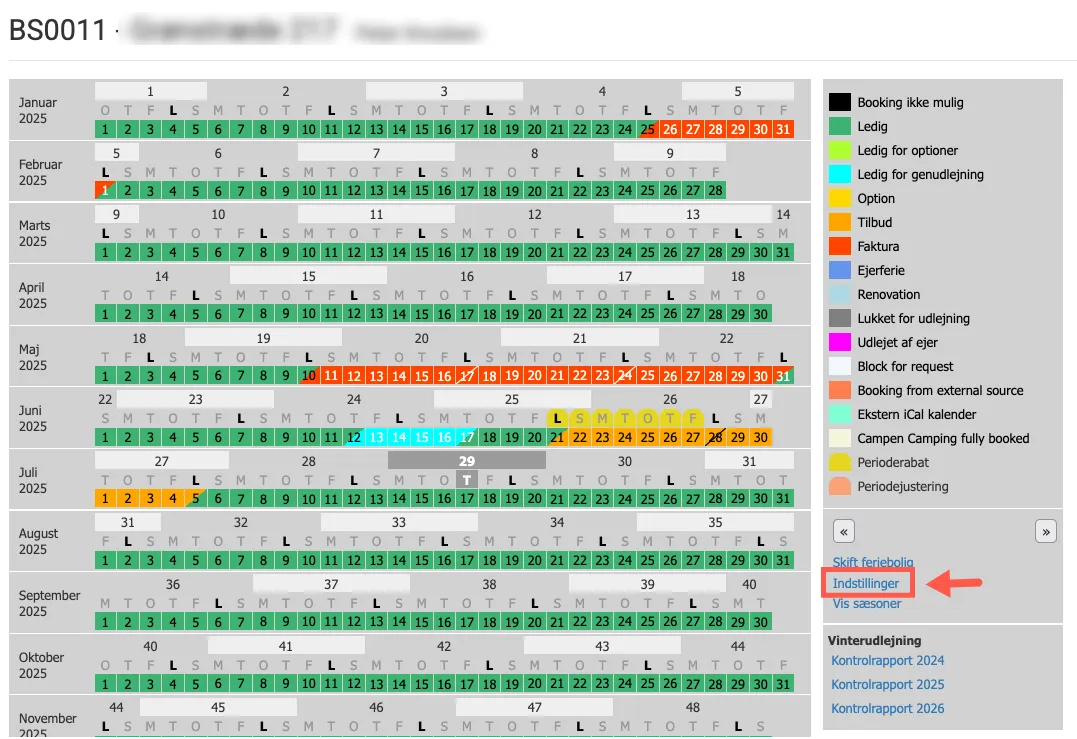The height and width of the screenshot is (739, 1077).
Task: Open Kontrolrapport 2025
Action: (x=887, y=685)
